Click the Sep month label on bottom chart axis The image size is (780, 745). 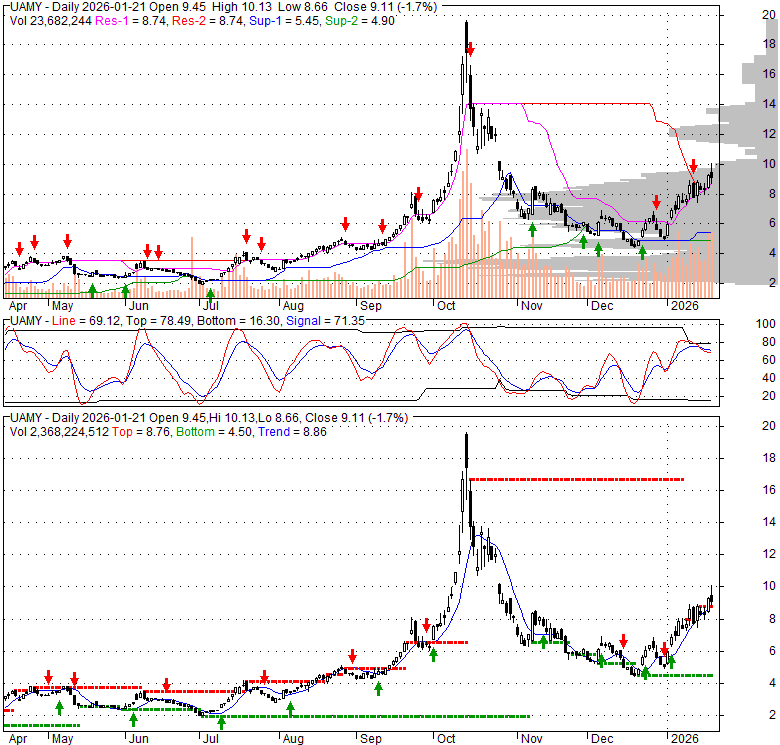click(371, 739)
